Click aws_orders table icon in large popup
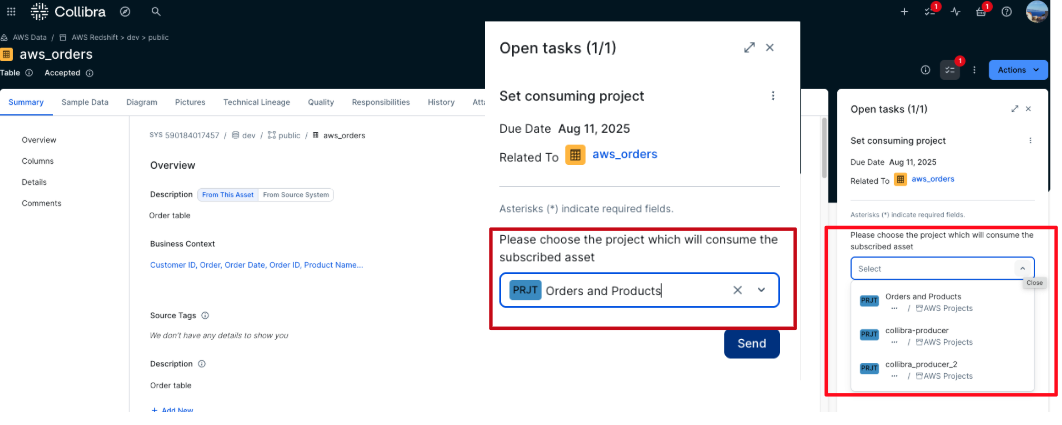 tap(575, 155)
